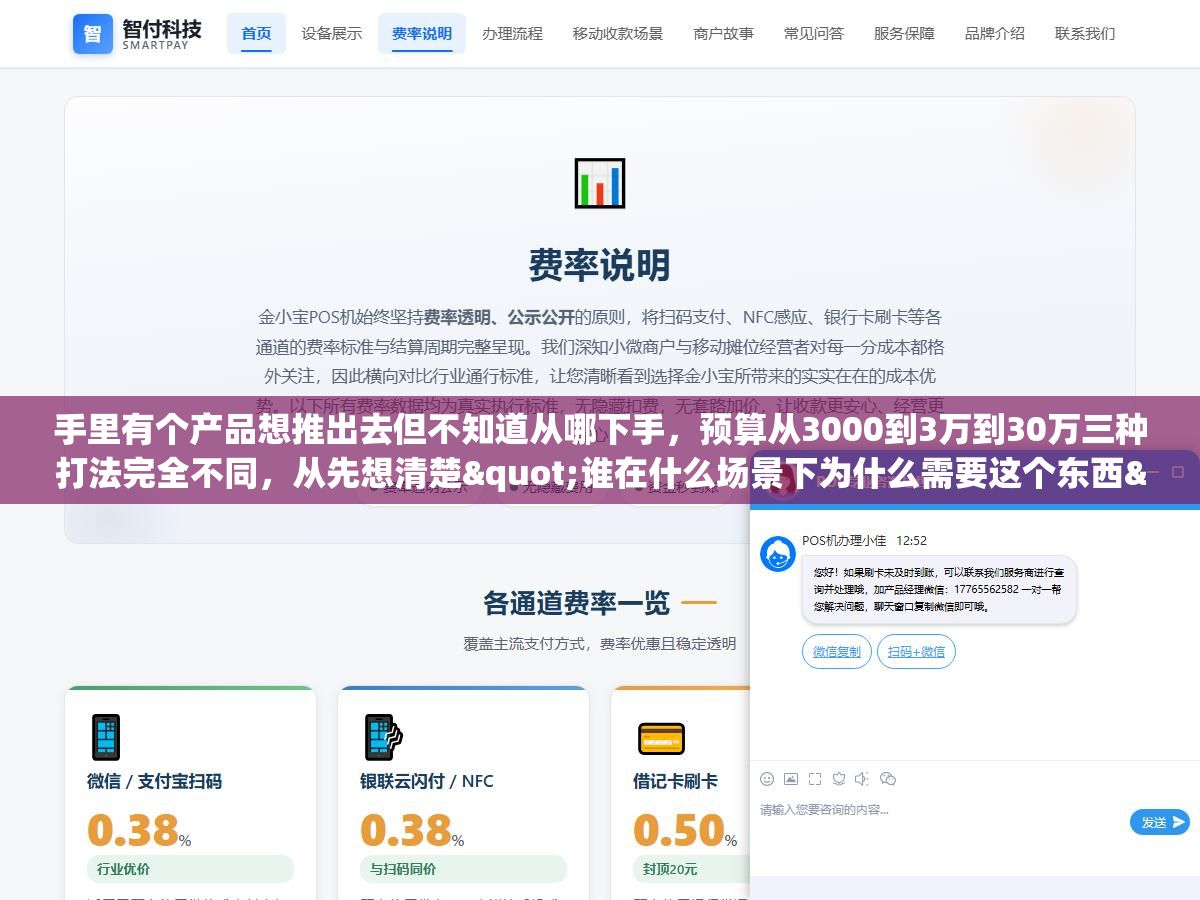This screenshot has height=900, width=1200.
Task: Click the WeChat icon in chat toolbar
Action: point(887,779)
